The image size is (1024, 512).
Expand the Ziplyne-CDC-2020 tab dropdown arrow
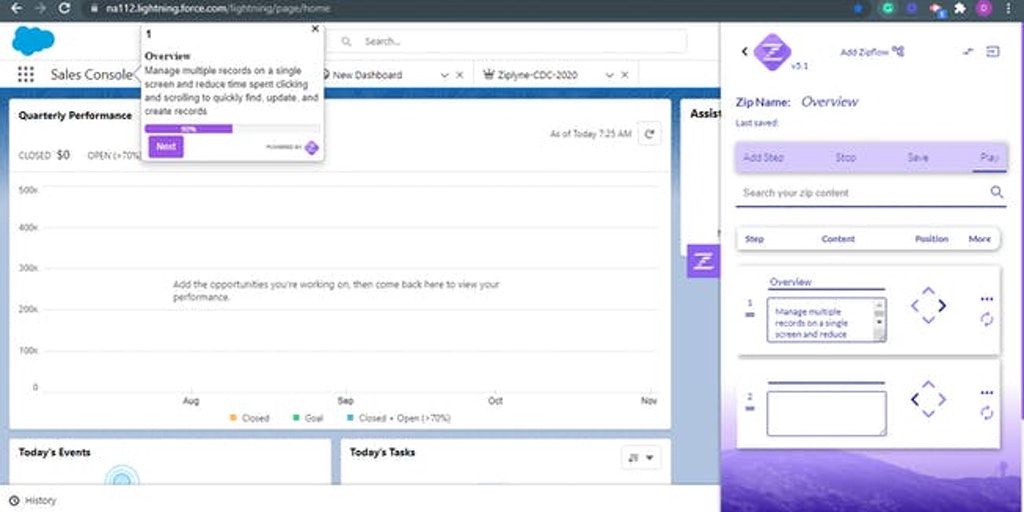(x=609, y=75)
